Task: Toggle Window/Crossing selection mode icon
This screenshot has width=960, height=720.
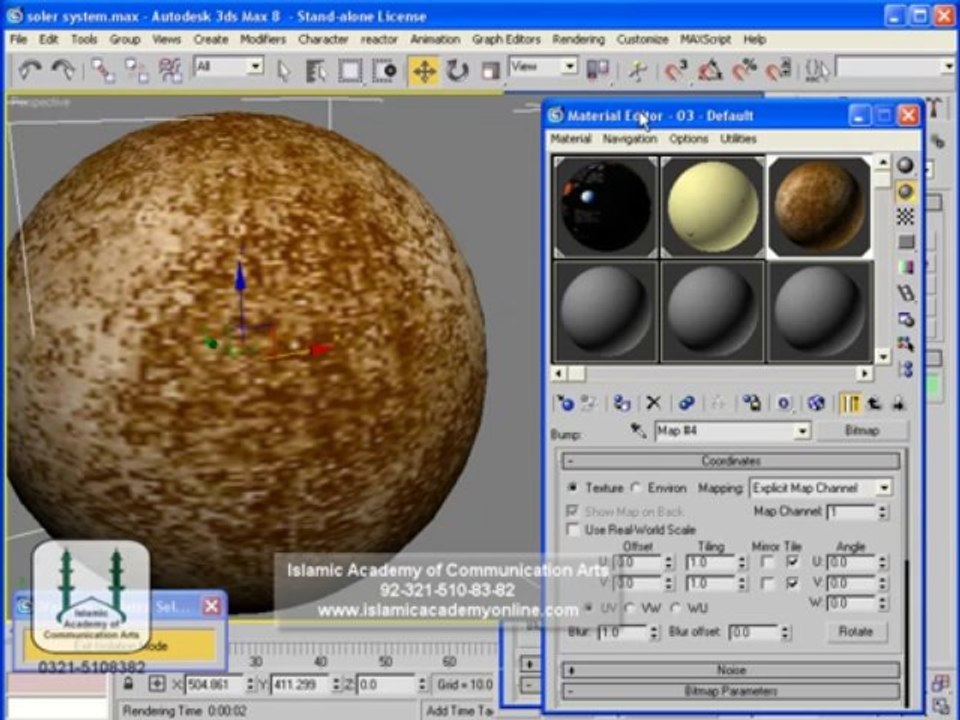Action: click(x=384, y=71)
